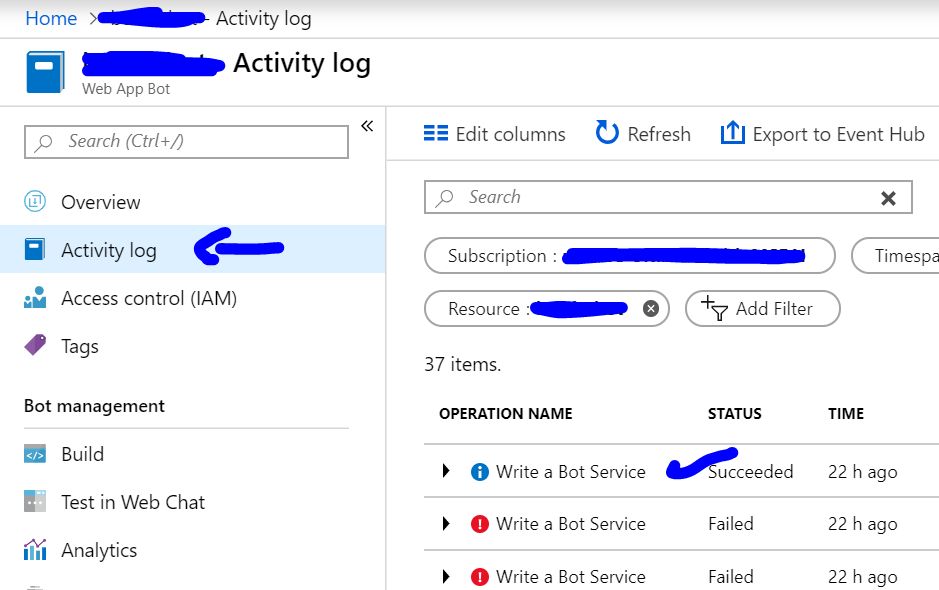Open the Timespan filter pill

[x=896, y=256]
